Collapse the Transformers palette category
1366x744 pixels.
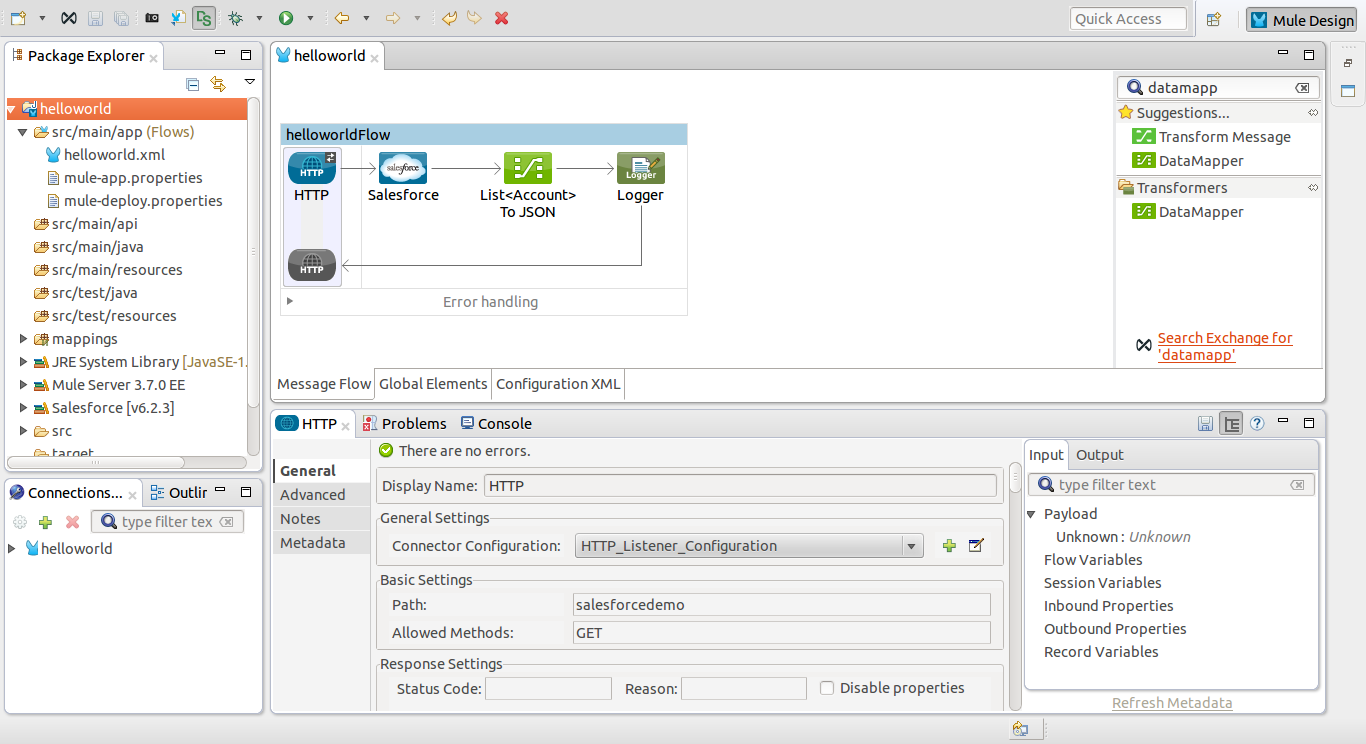click(x=1313, y=188)
